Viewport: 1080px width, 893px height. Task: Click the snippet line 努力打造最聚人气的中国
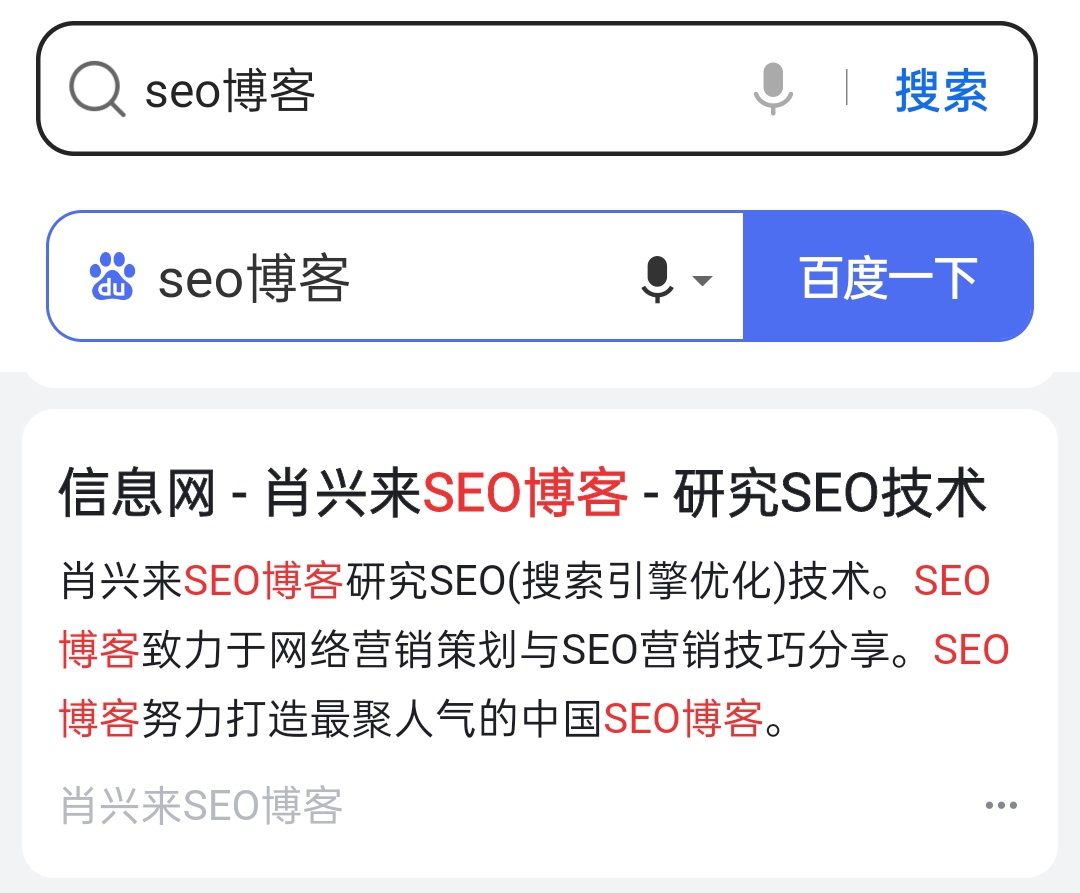[372, 719]
